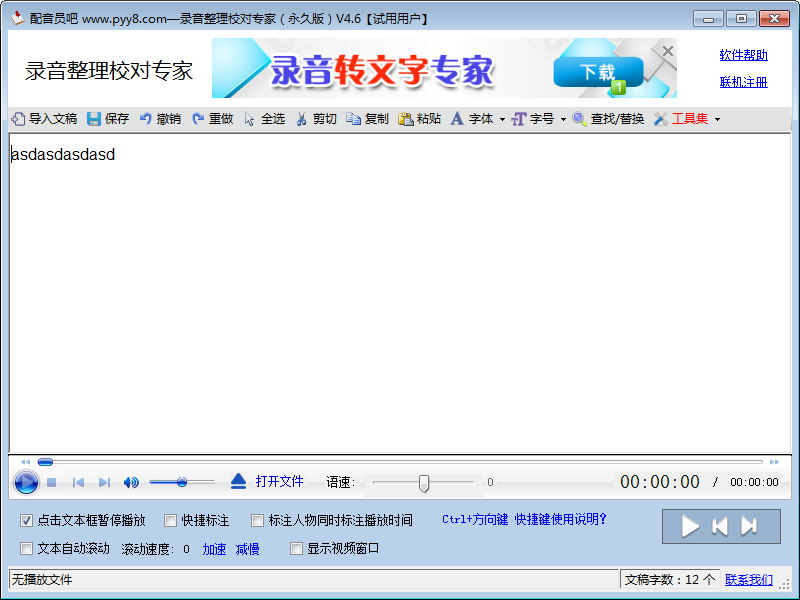Enable the 快捷标注 checkbox
Viewport: 800px width, 600px height.
[170, 520]
